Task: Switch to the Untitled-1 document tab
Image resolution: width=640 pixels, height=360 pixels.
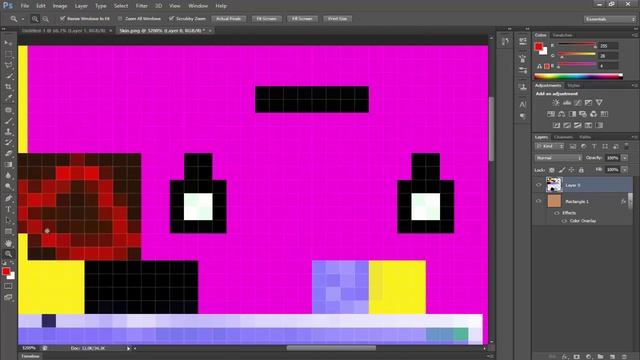Action: coord(63,31)
